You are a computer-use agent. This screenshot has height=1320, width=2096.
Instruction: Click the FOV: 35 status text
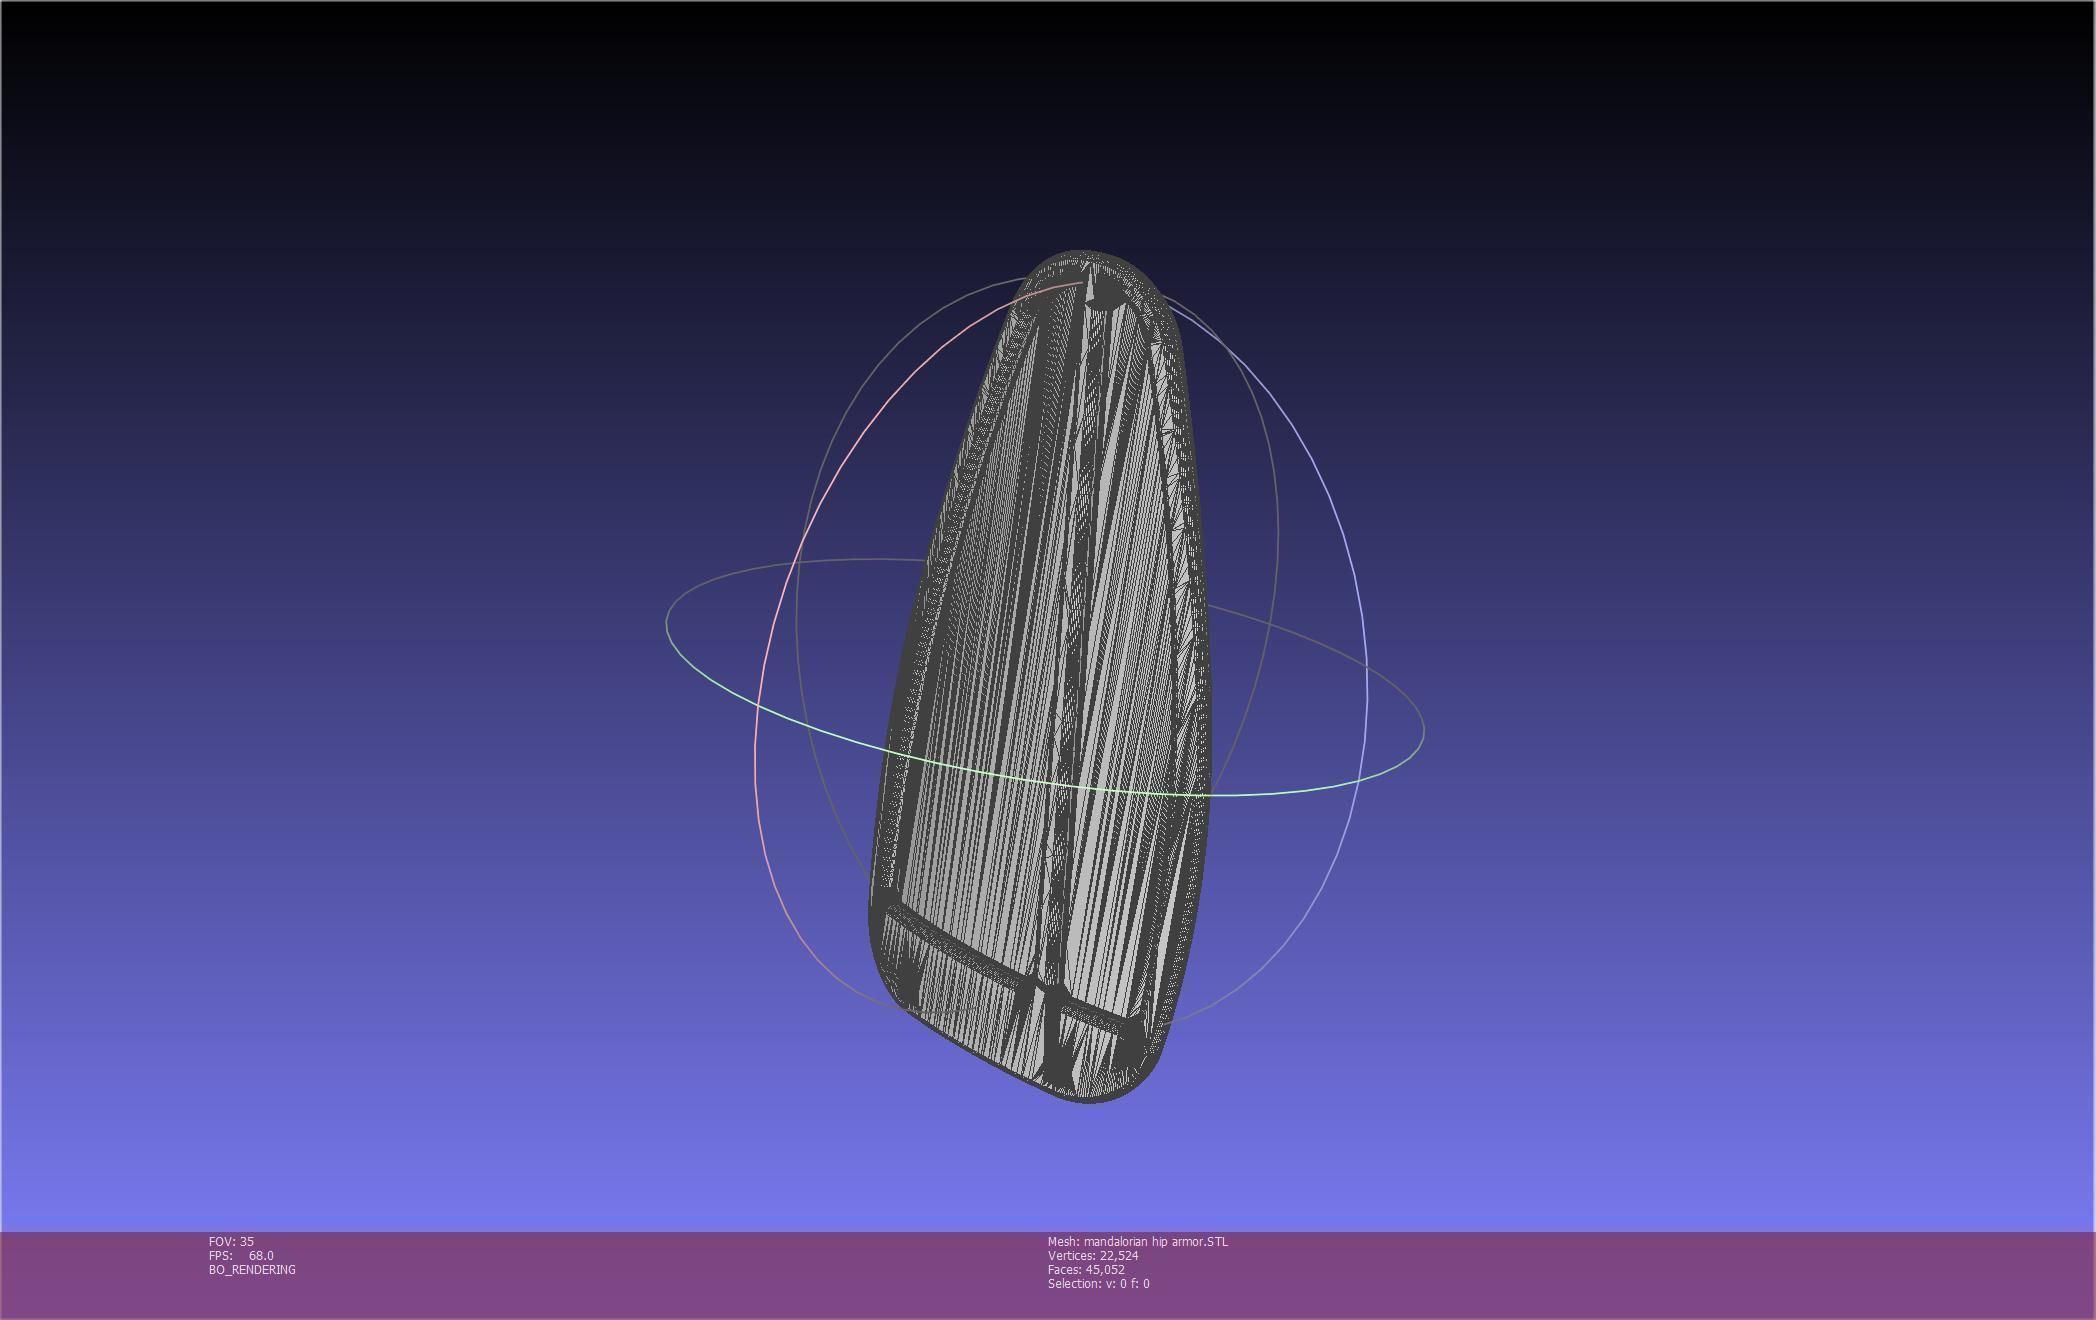click(x=231, y=1241)
